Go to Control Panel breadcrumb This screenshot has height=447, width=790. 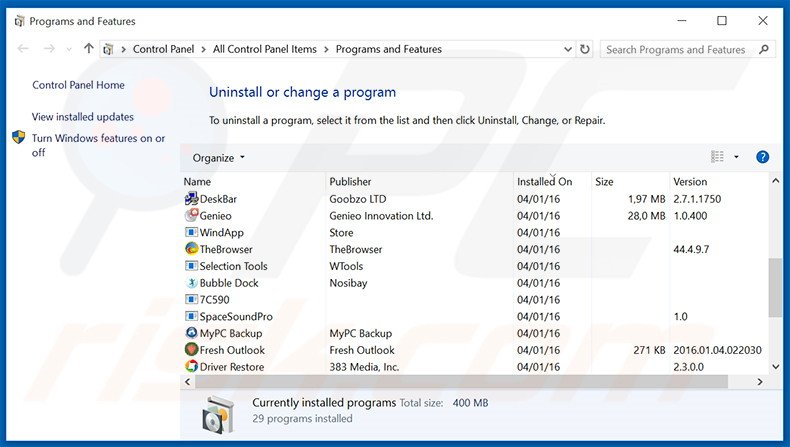point(163,49)
